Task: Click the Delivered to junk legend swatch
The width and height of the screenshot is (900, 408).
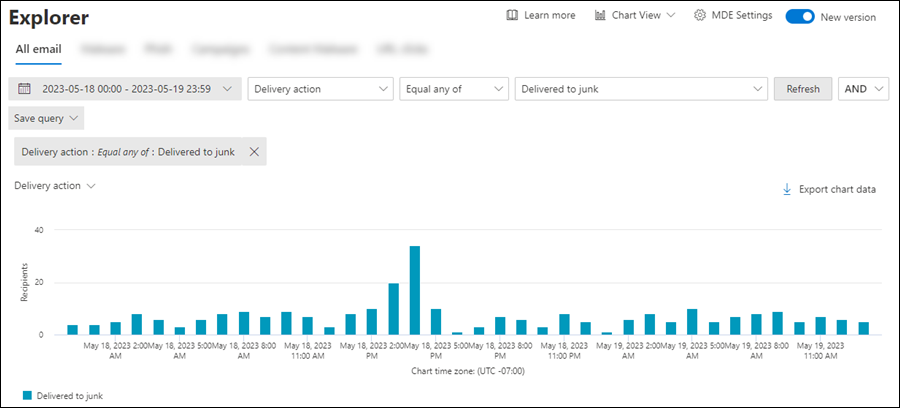Action: 27,396
